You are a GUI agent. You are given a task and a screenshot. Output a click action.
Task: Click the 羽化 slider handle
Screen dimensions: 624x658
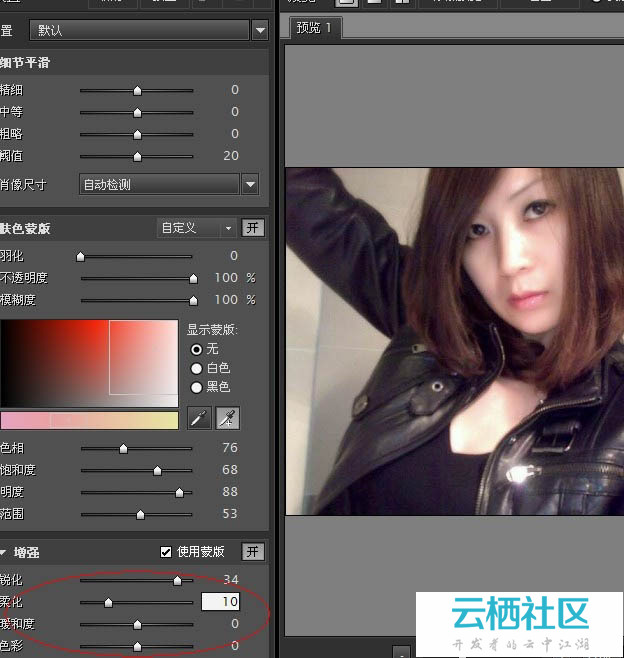[x=80, y=256]
